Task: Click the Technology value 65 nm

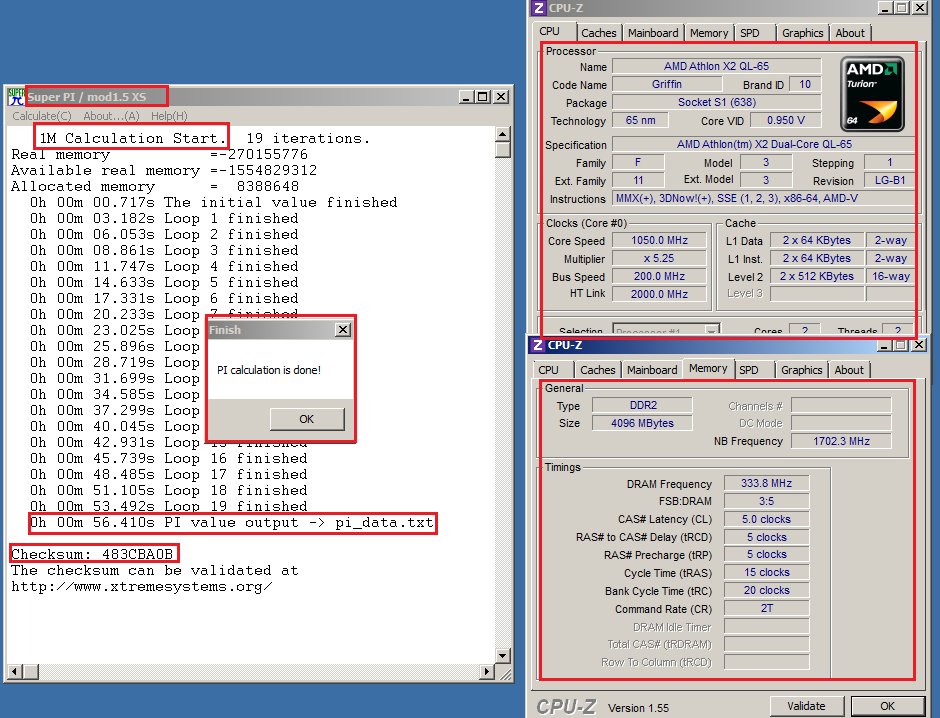Action: click(x=640, y=120)
